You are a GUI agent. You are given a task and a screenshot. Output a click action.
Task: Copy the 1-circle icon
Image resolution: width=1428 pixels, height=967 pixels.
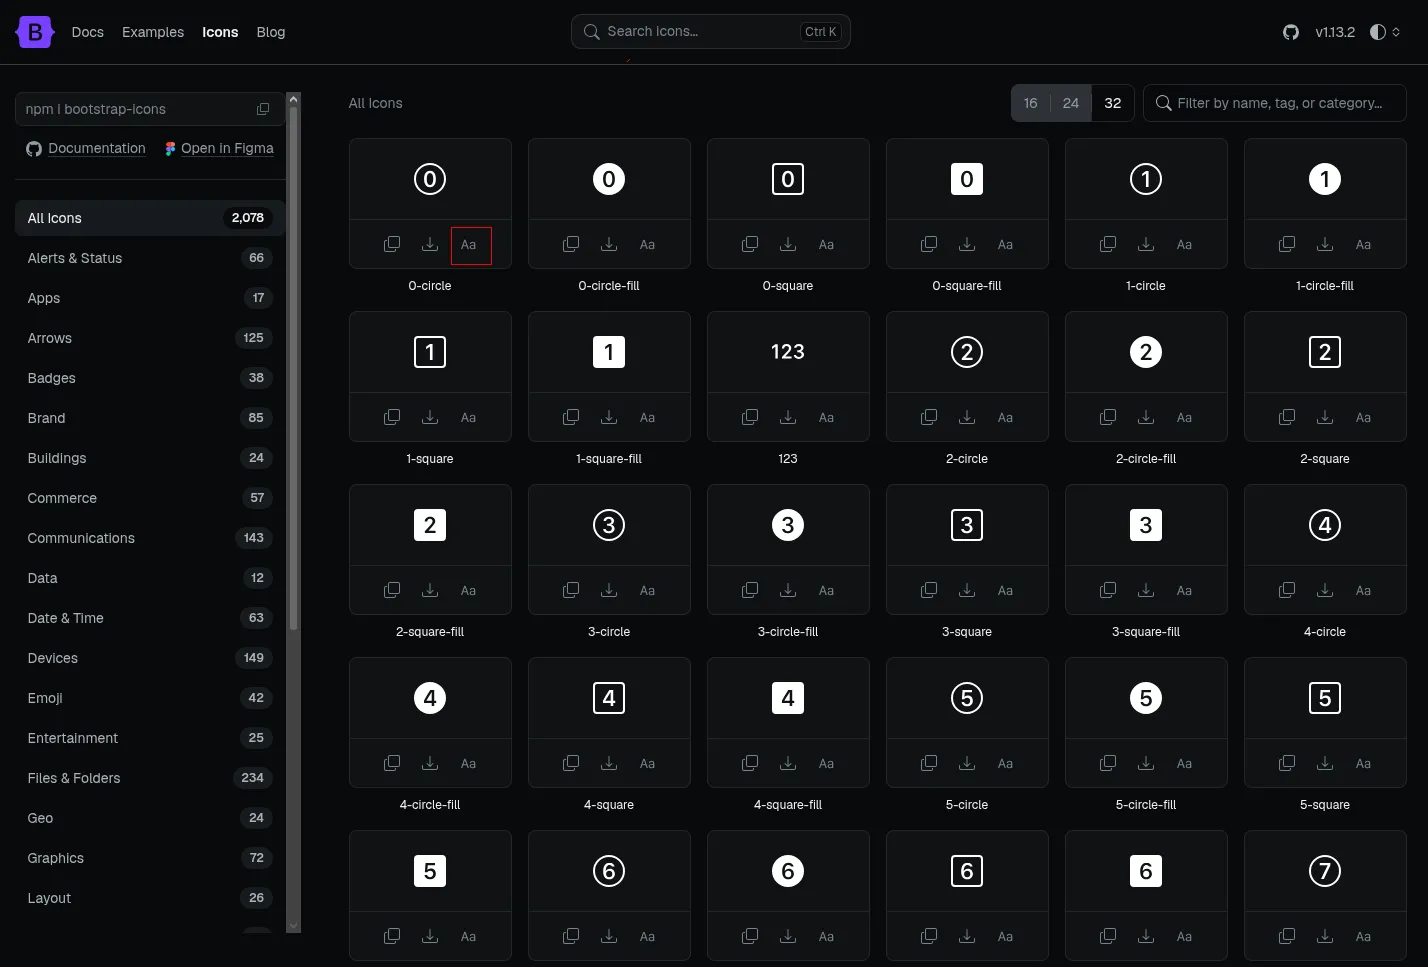tap(1108, 245)
